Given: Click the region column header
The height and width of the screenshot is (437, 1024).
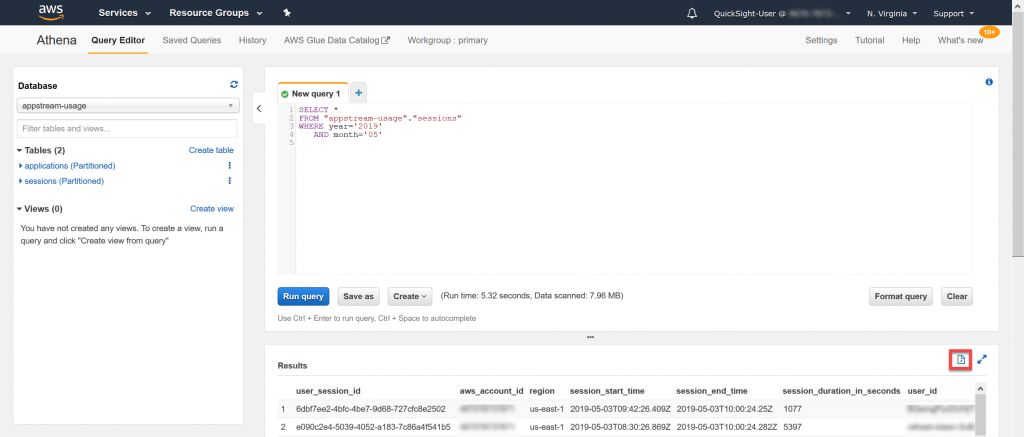Looking at the screenshot, I should 542,391.
